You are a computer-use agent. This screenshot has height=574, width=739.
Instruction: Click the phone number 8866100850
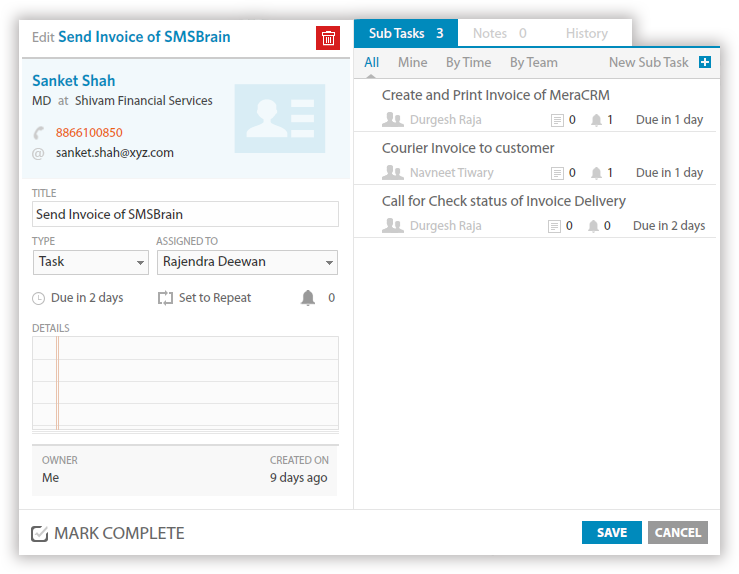point(89,132)
